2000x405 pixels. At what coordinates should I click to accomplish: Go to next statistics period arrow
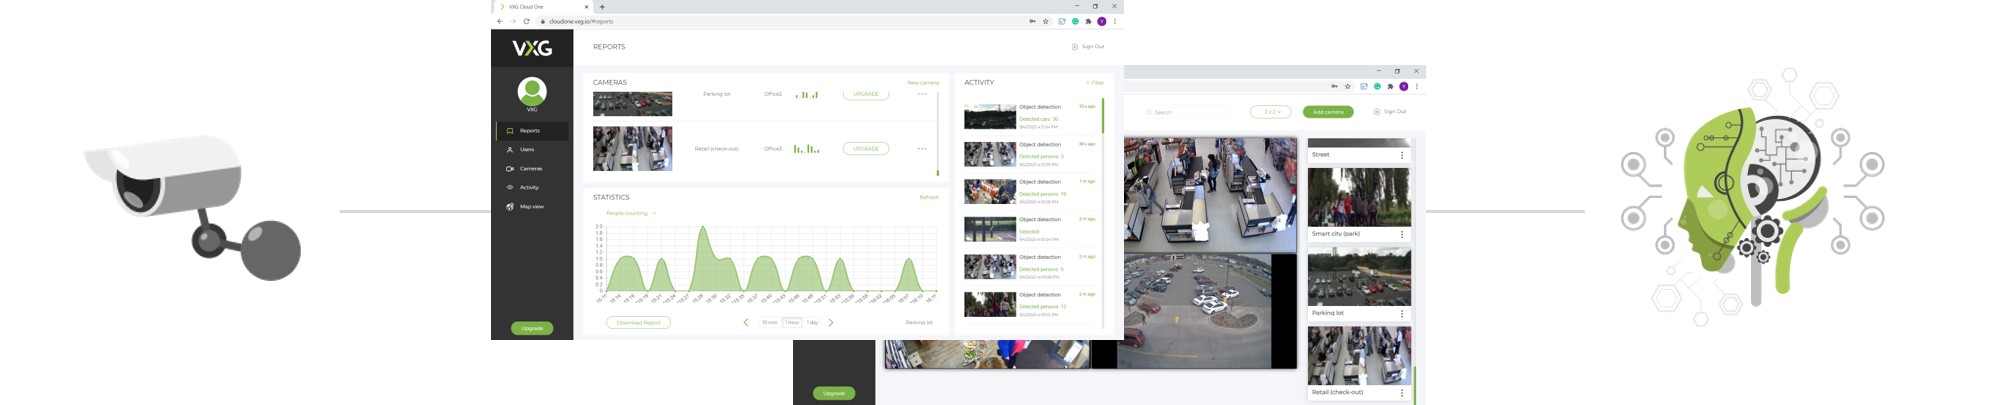tap(831, 323)
